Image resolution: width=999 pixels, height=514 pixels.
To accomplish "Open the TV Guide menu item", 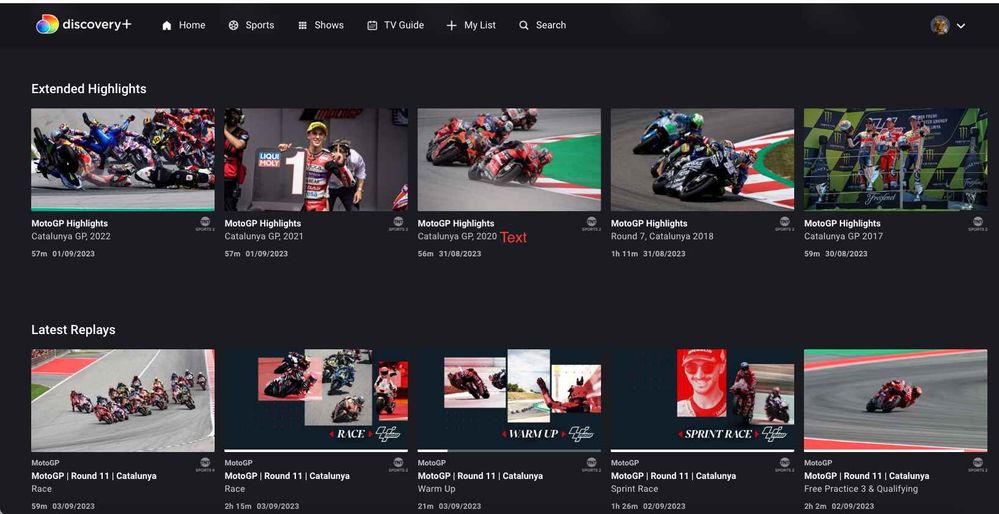I will point(404,26).
